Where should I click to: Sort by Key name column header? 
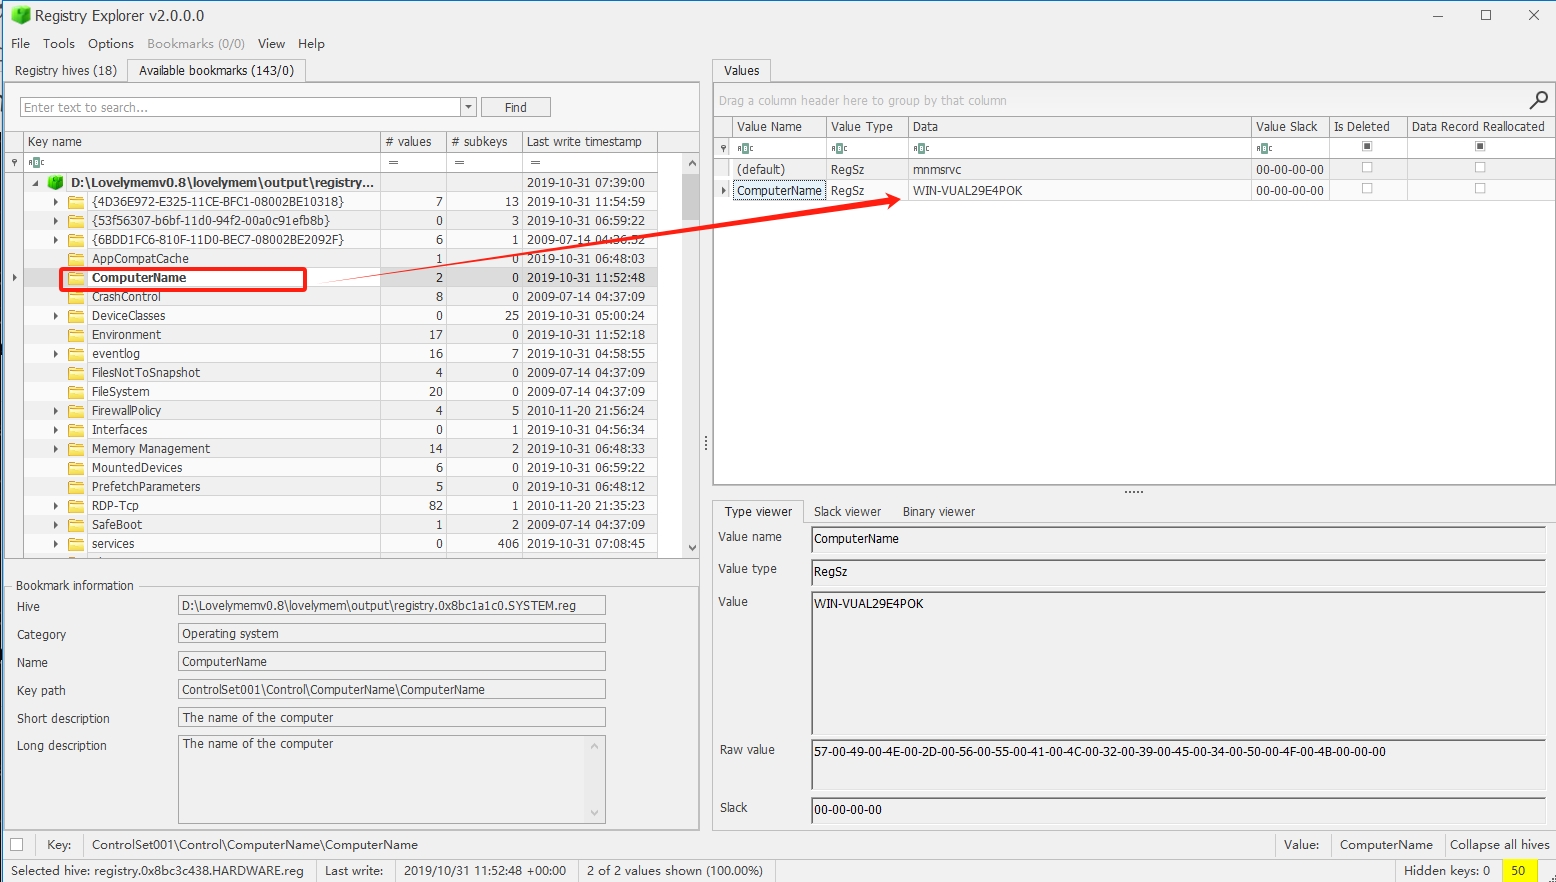pyautogui.click(x=202, y=142)
